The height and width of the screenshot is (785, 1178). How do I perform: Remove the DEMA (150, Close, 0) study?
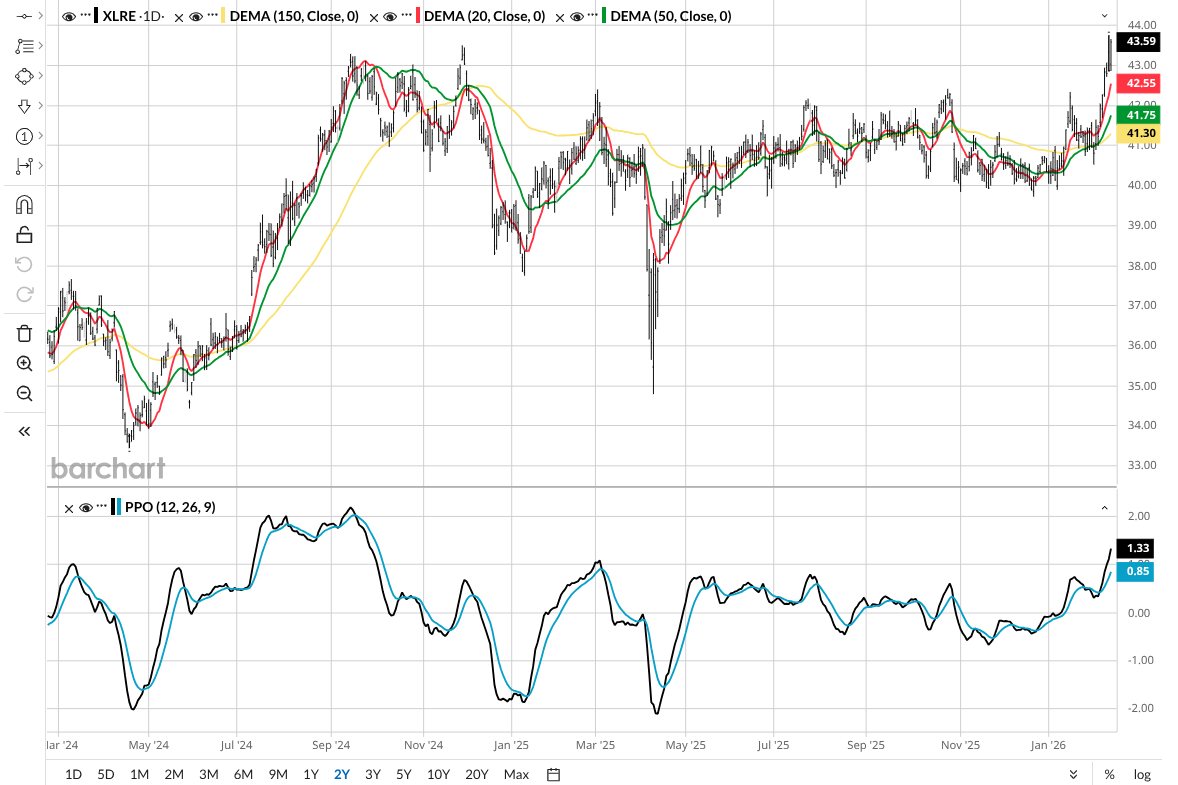(180, 17)
